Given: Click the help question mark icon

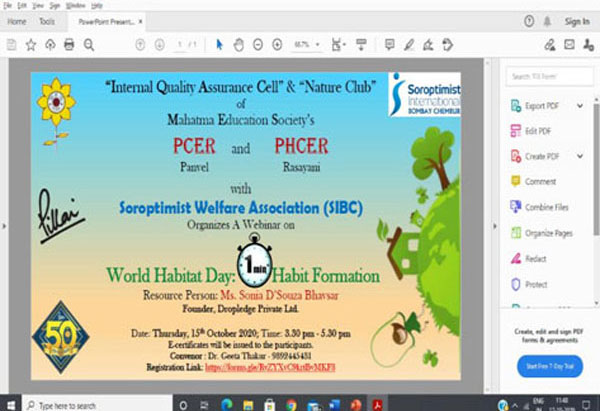Looking at the screenshot, I should 529,21.
